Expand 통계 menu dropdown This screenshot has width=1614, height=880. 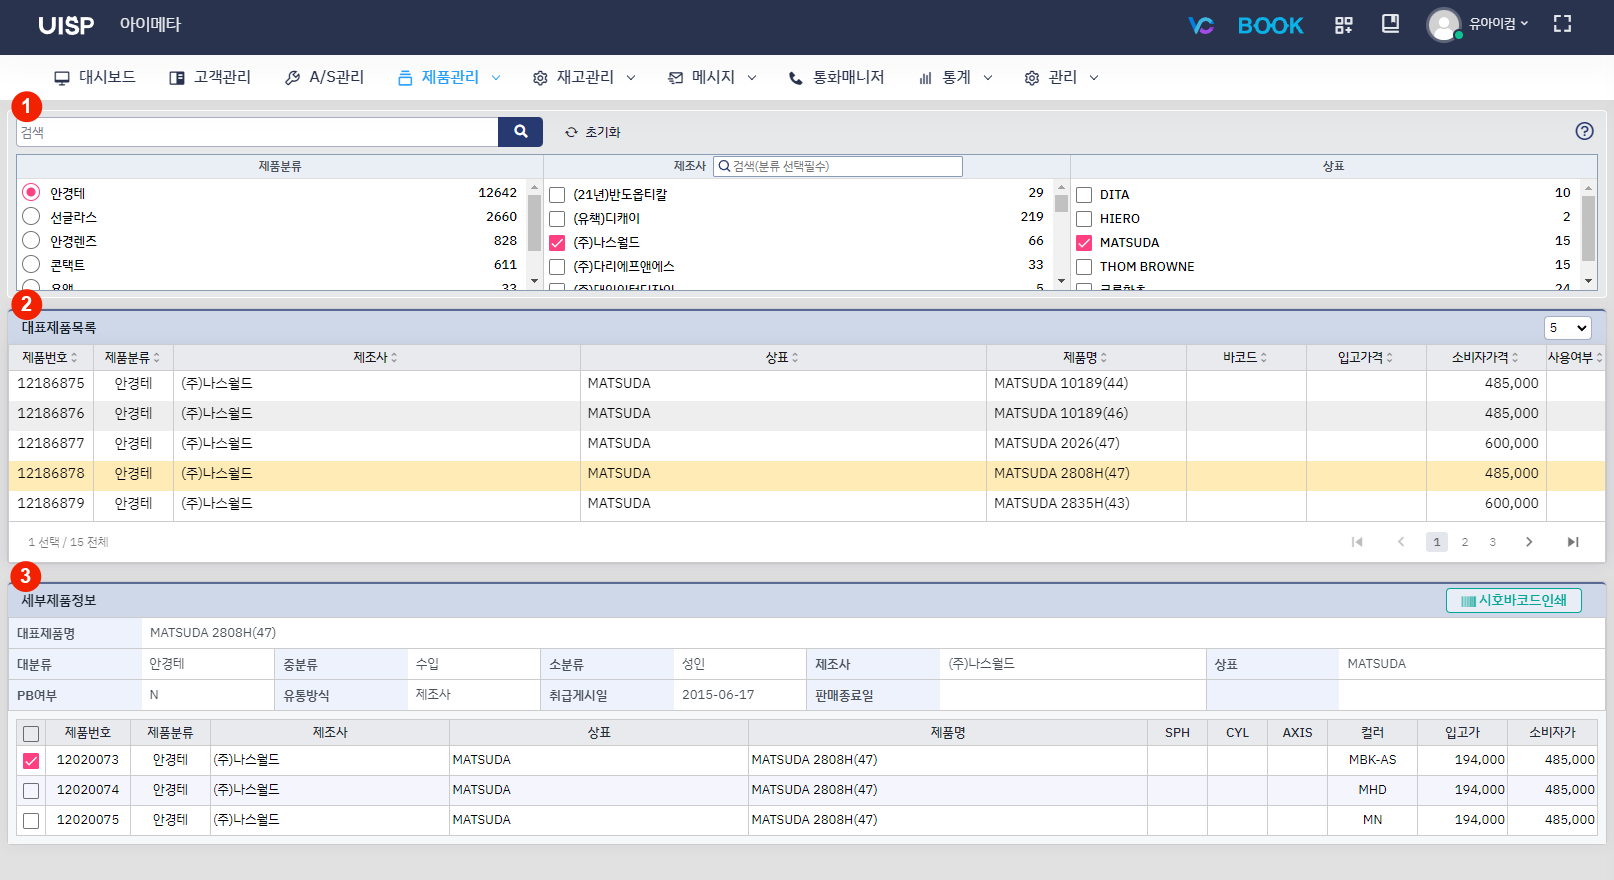956,77
